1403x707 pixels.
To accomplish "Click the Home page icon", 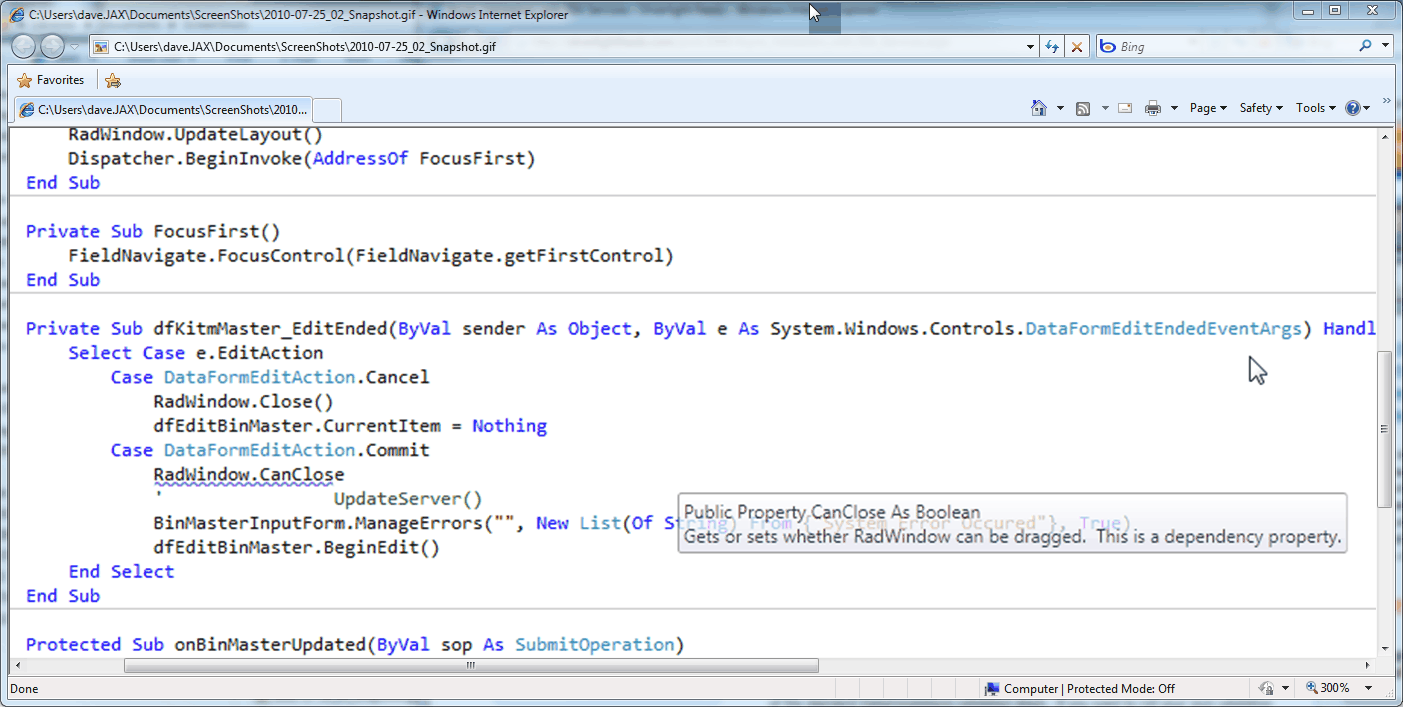I will pos(1040,108).
